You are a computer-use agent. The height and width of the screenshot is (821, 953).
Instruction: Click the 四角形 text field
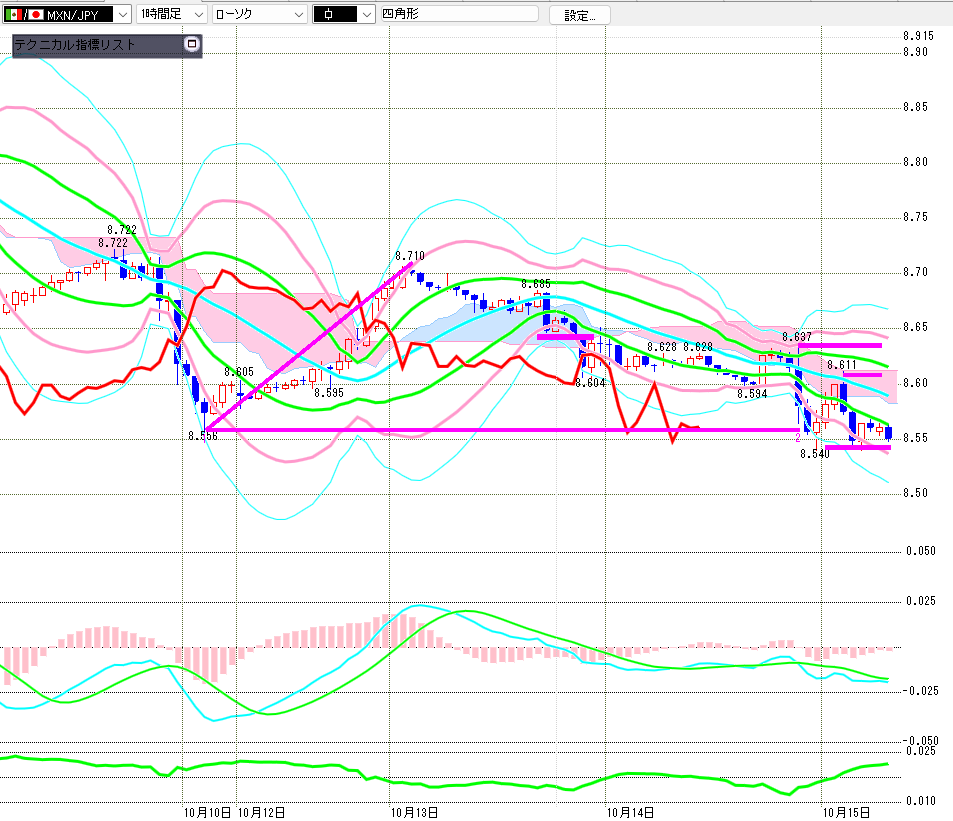coord(459,13)
